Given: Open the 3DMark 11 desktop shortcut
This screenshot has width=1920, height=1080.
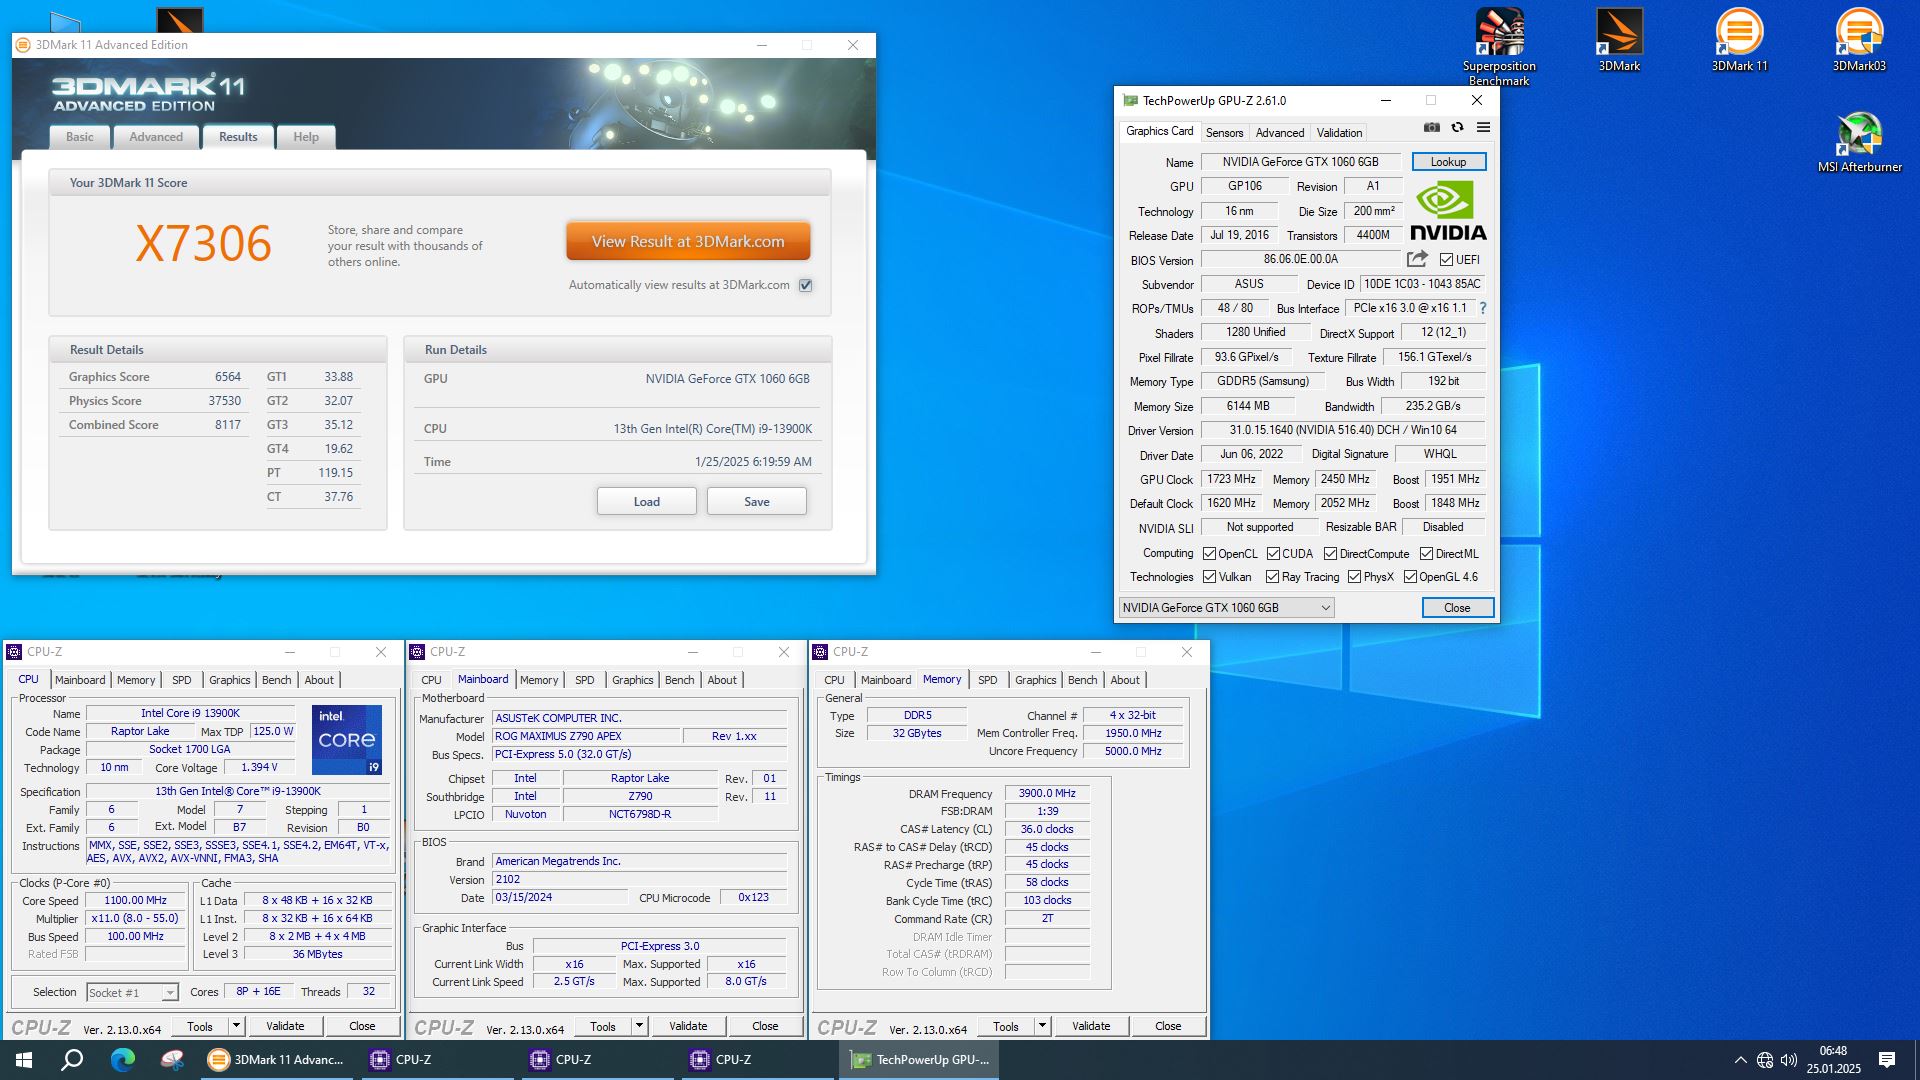Looking at the screenshot, I should pos(1739,40).
